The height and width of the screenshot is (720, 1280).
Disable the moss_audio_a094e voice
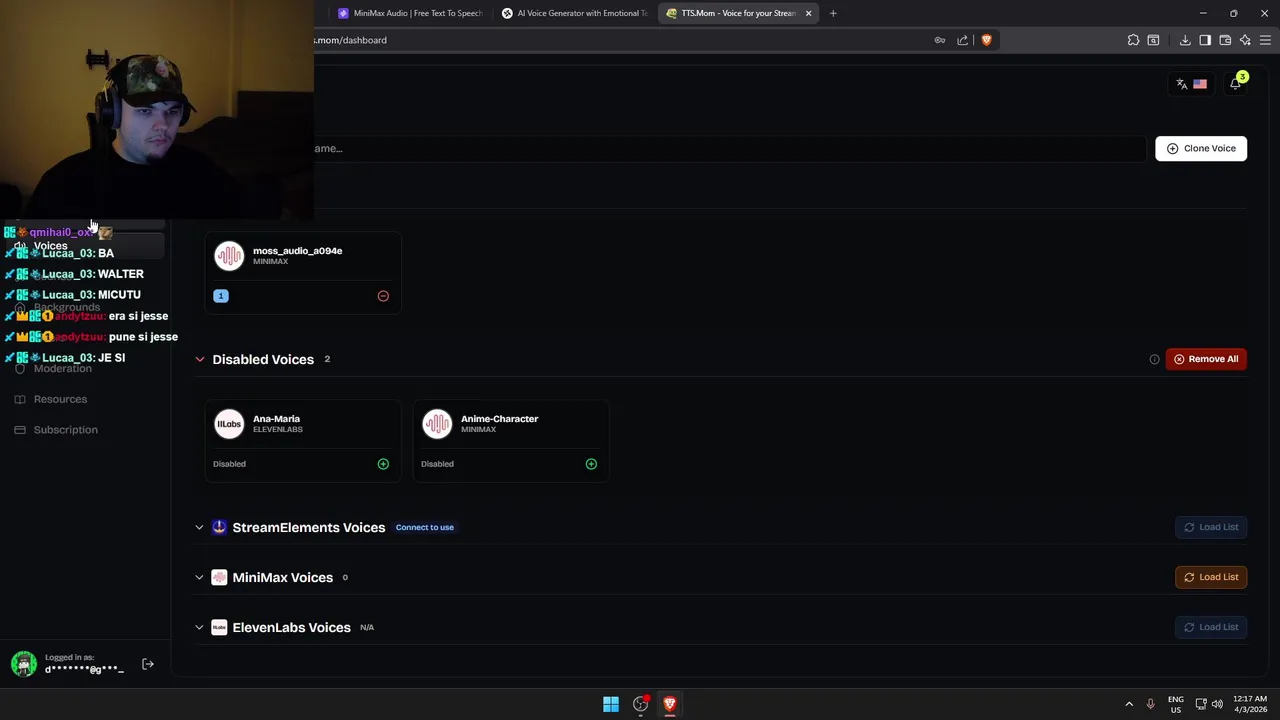tap(383, 296)
